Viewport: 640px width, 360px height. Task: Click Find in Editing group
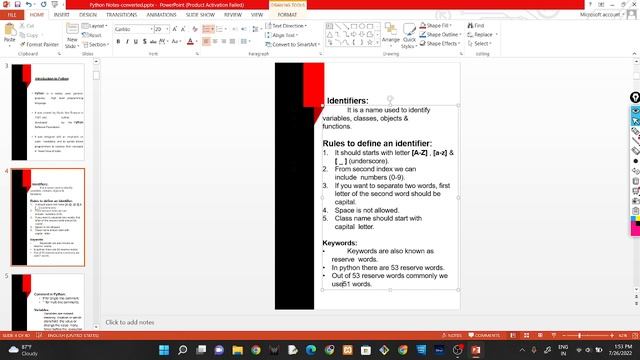(x=476, y=25)
